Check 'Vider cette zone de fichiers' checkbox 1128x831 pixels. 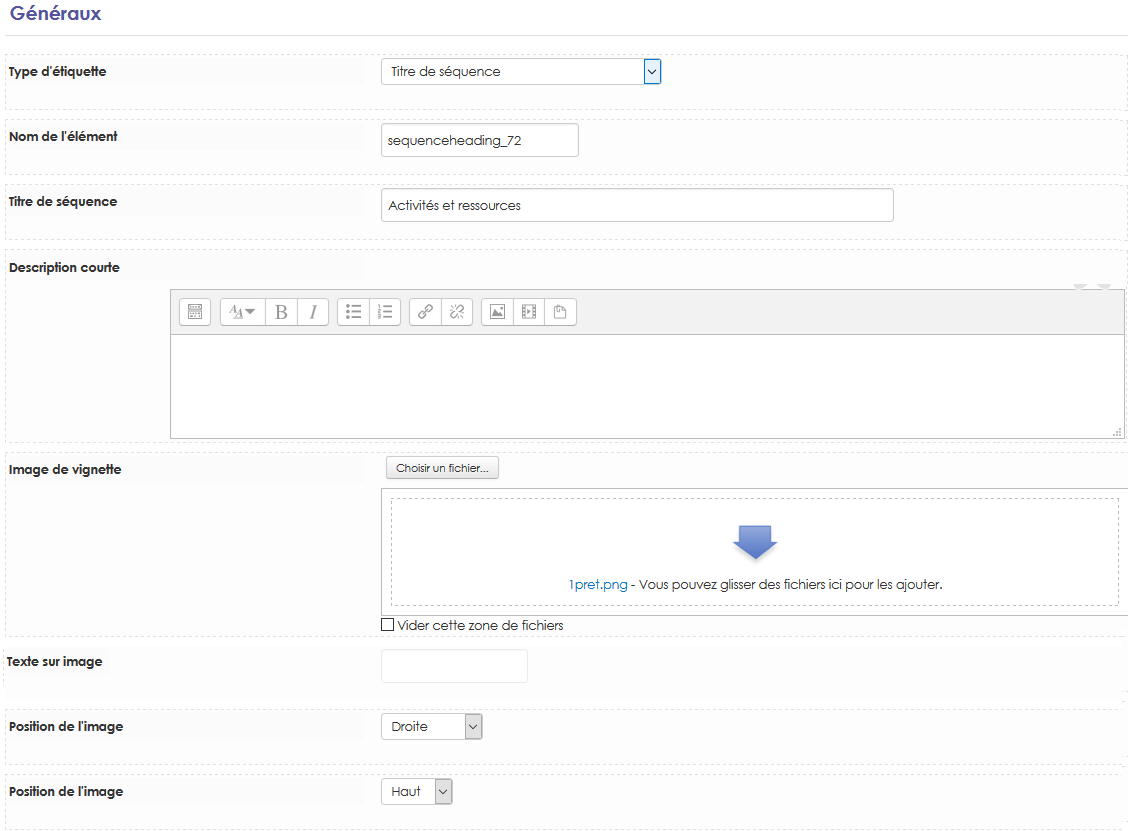point(388,625)
